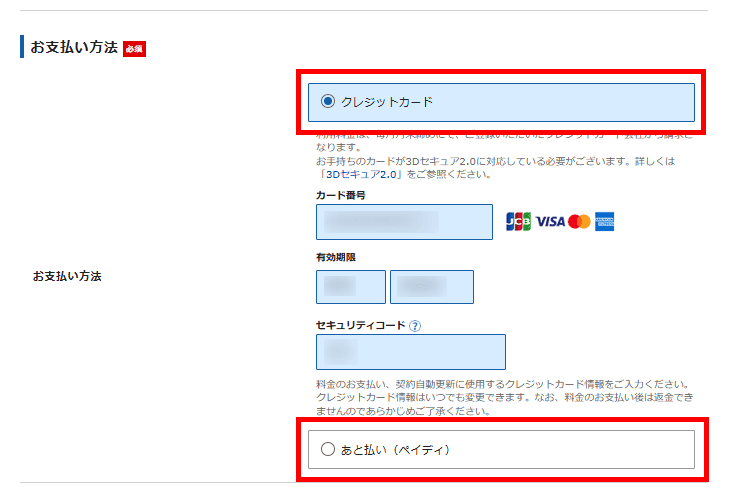Click the セキュリティコード label text
Image resolution: width=729 pixels, height=490 pixels.
[x=361, y=325]
